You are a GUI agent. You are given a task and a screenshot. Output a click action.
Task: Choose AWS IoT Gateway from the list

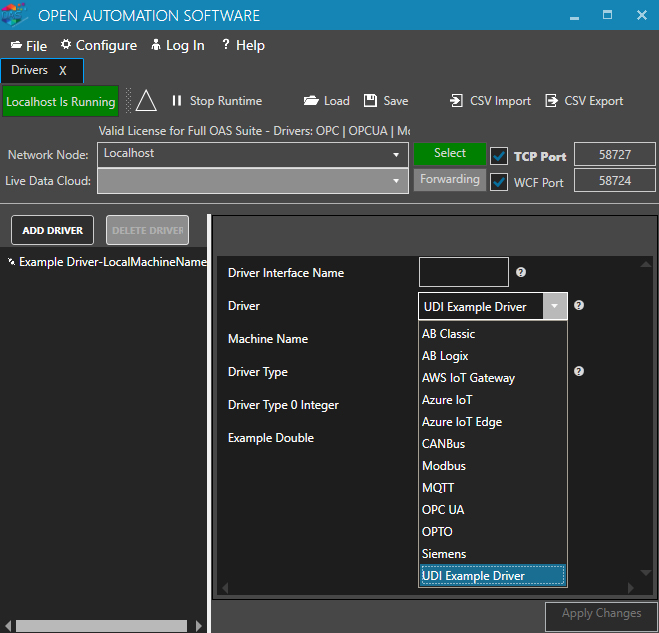pos(493,378)
